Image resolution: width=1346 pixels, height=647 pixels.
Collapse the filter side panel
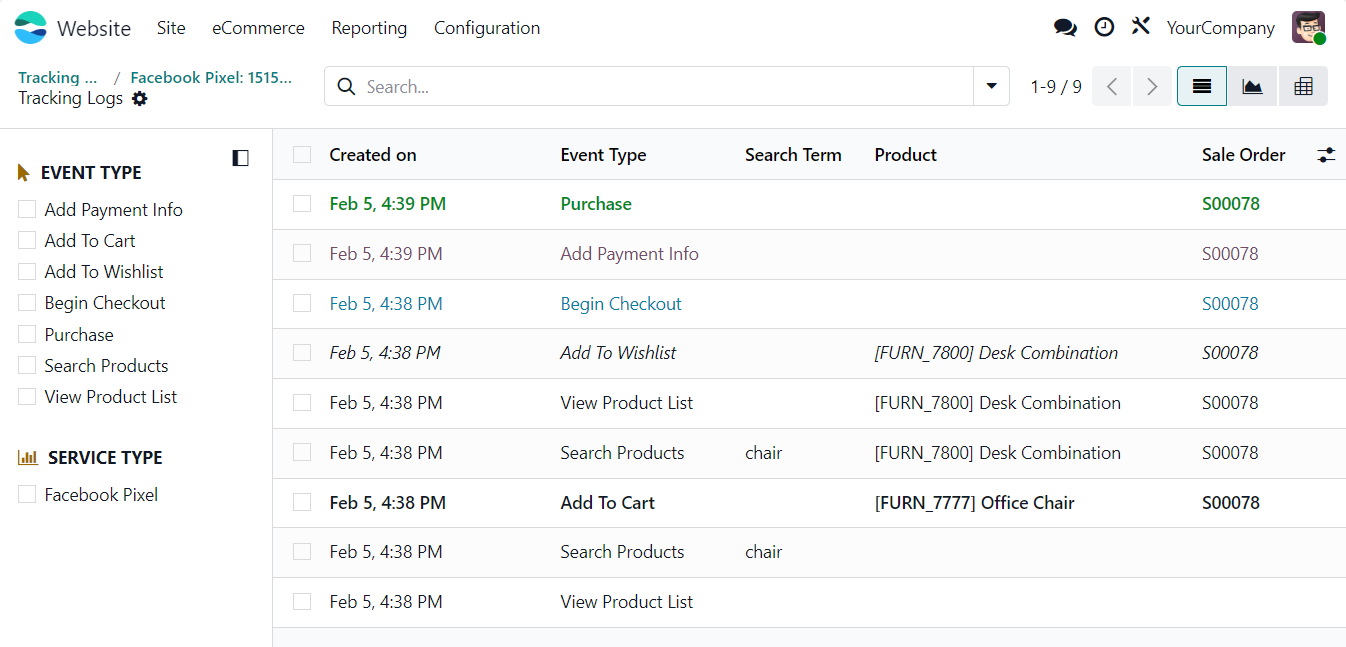tap(240, 158)
